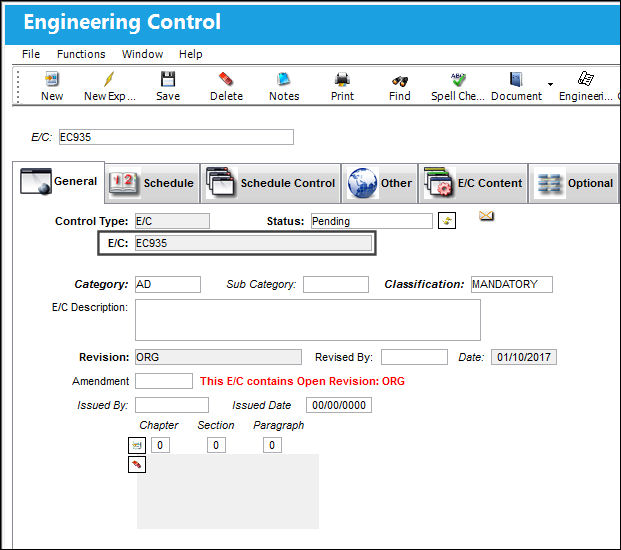Image resolution: width=621 pixels, height=550 pixels.
Task: Click the New Exp... lightning icon
Action: (x=109, y=79)
